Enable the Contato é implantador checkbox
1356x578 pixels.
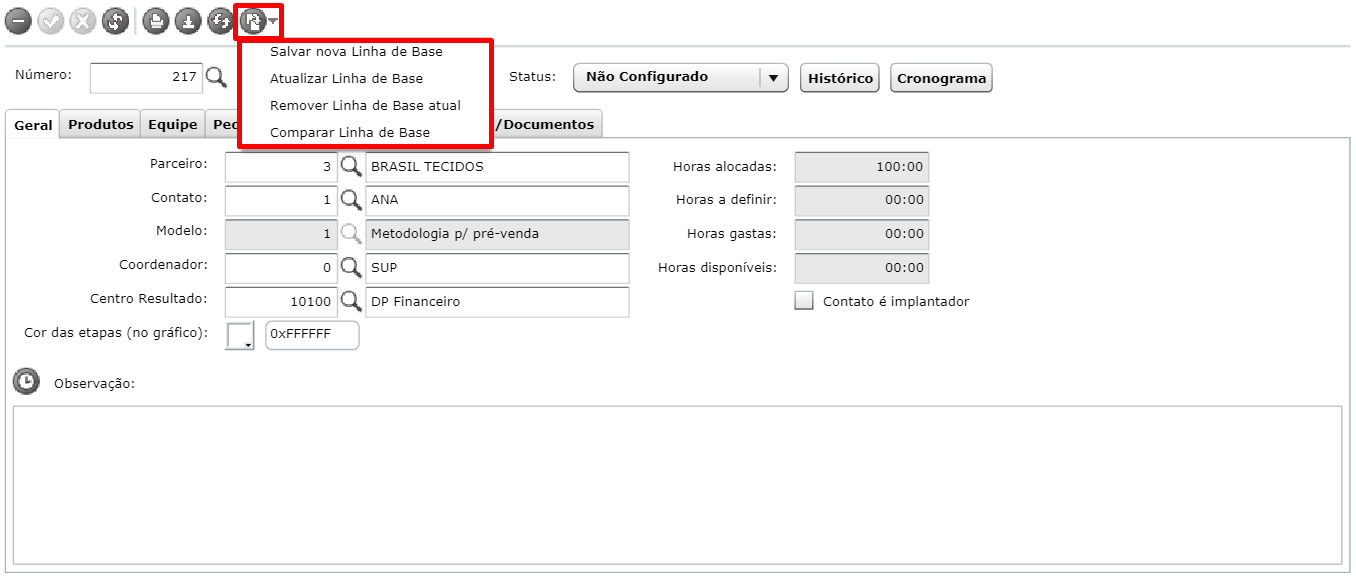[804, 301]
